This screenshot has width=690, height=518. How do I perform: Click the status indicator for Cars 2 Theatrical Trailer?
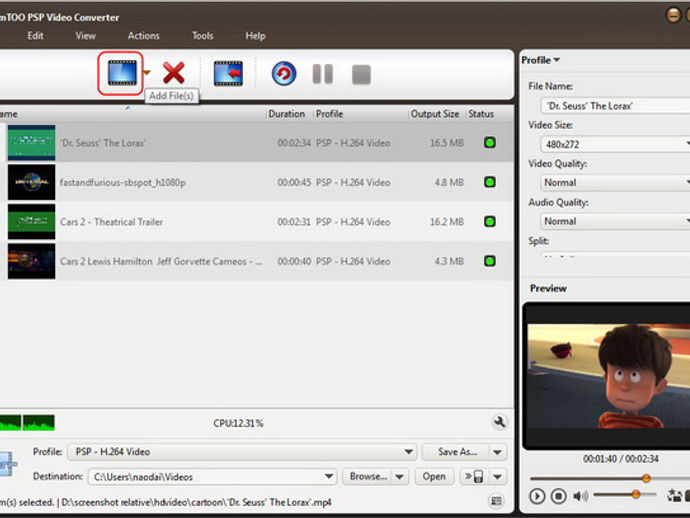click(490, 221)
